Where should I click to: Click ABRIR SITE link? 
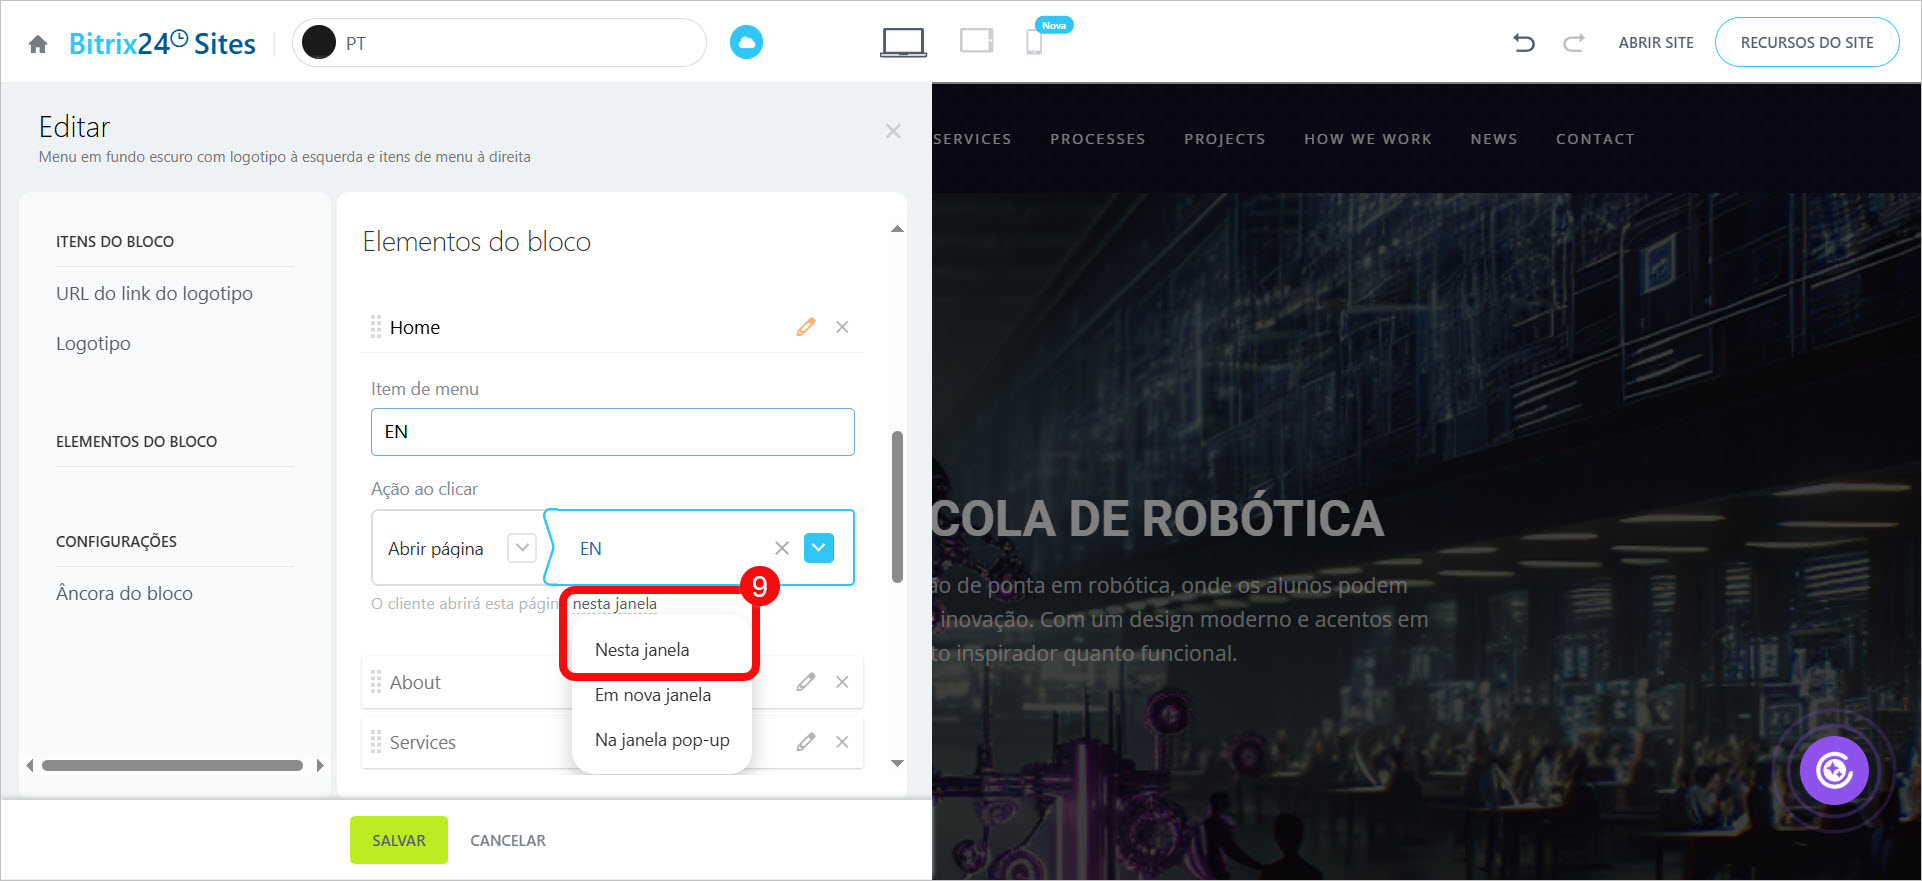pyautogui.click(x=1656, y=43)
